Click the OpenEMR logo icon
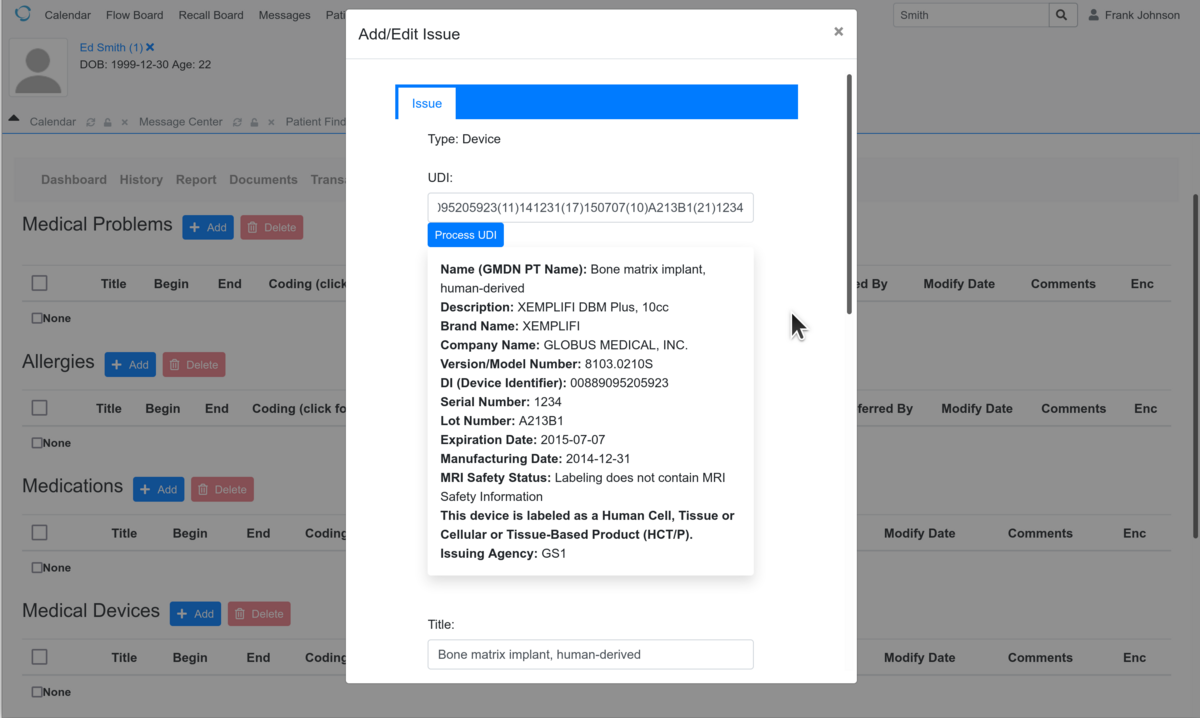This screenshot has width=1200, height=718. (x=22, y=14)
